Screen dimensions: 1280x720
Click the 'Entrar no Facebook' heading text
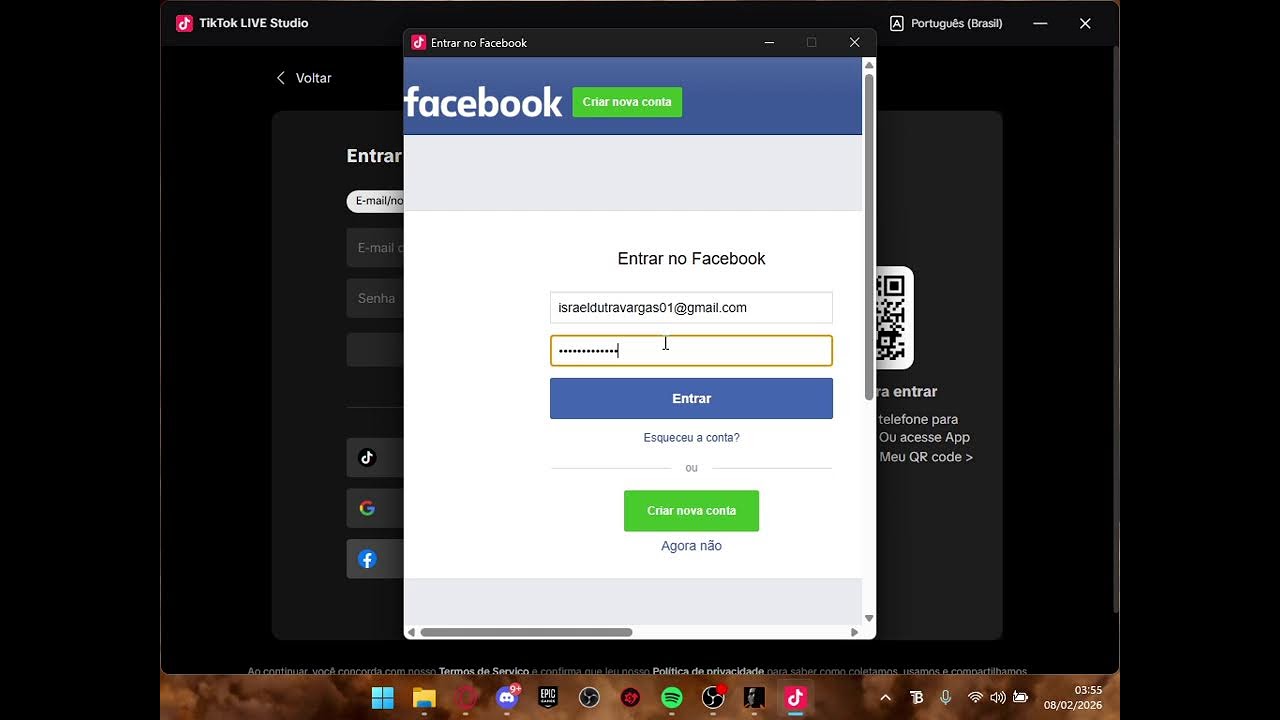pyautogui.click(x=691, y=259)
